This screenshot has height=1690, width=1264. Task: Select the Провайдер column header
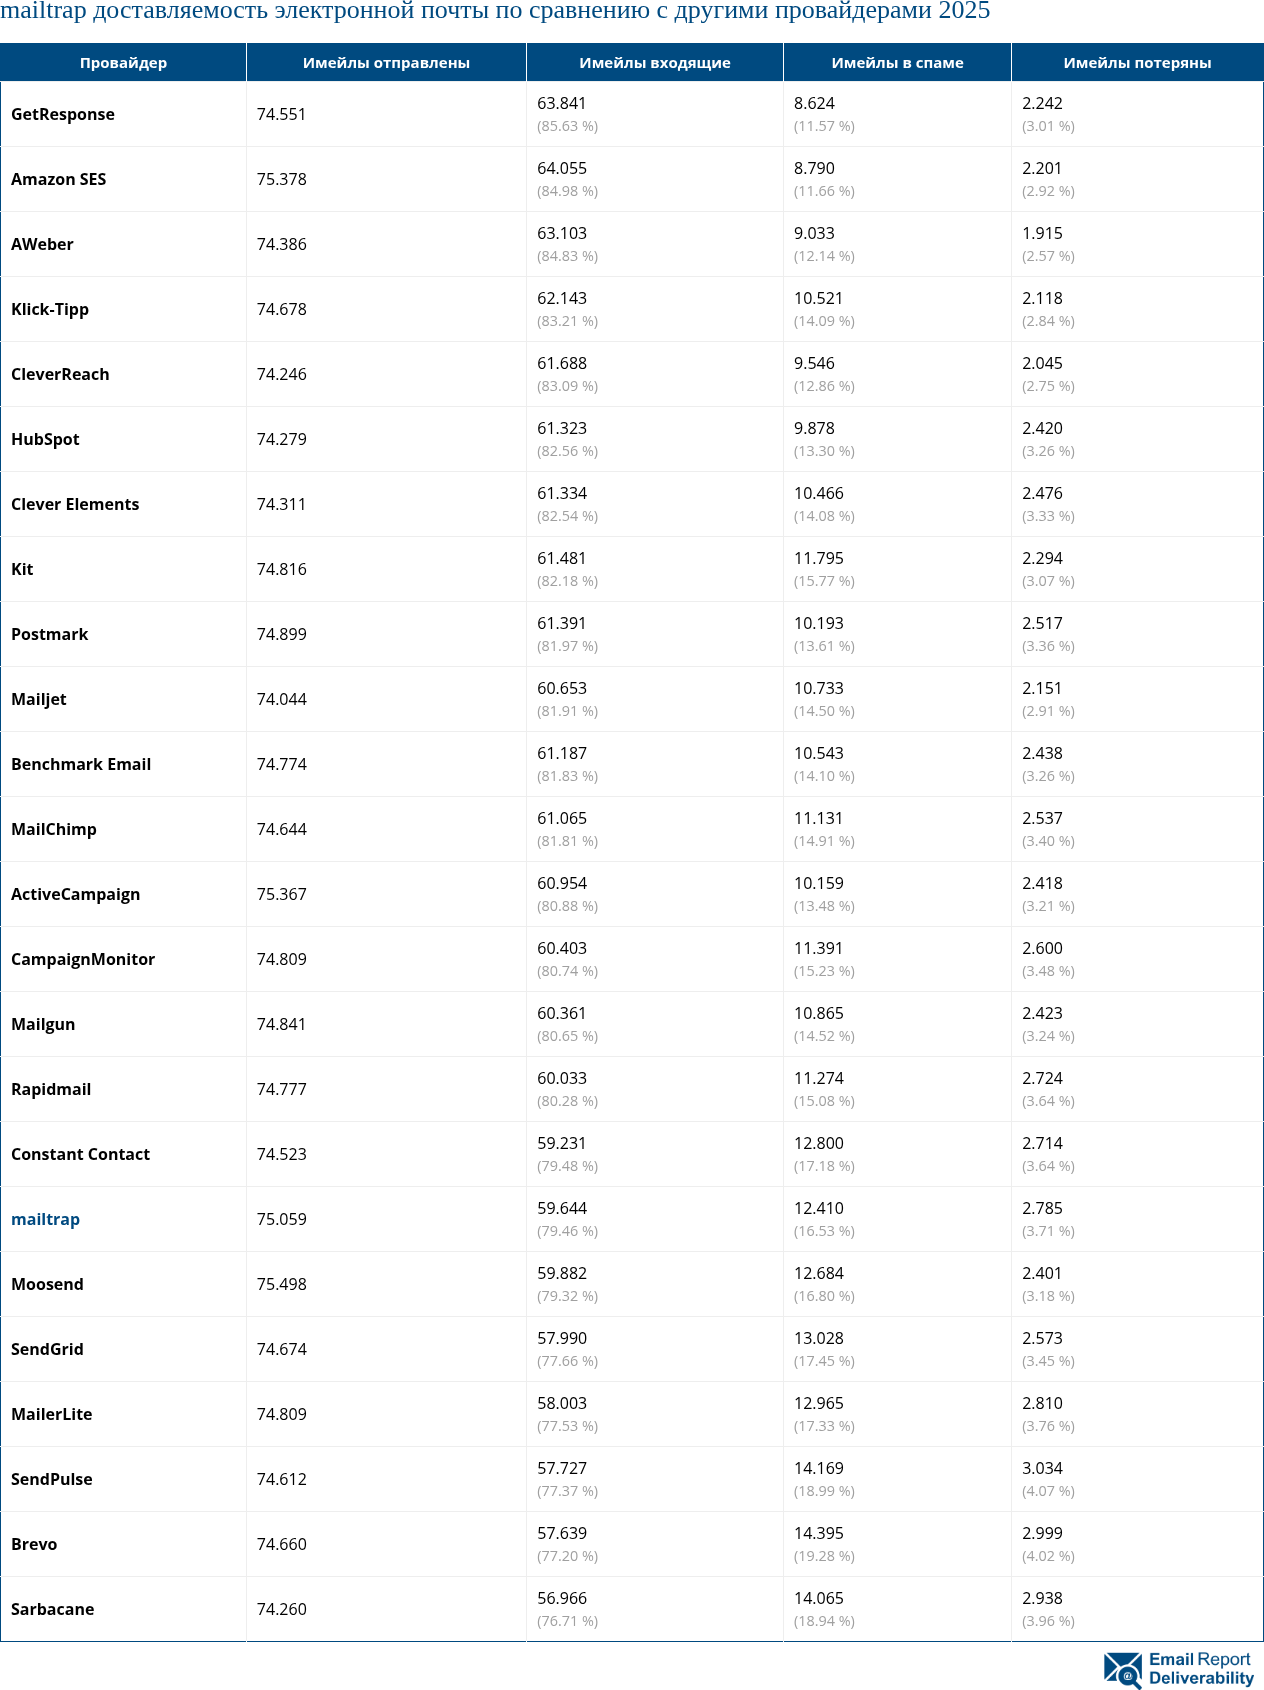coord(123,62)
